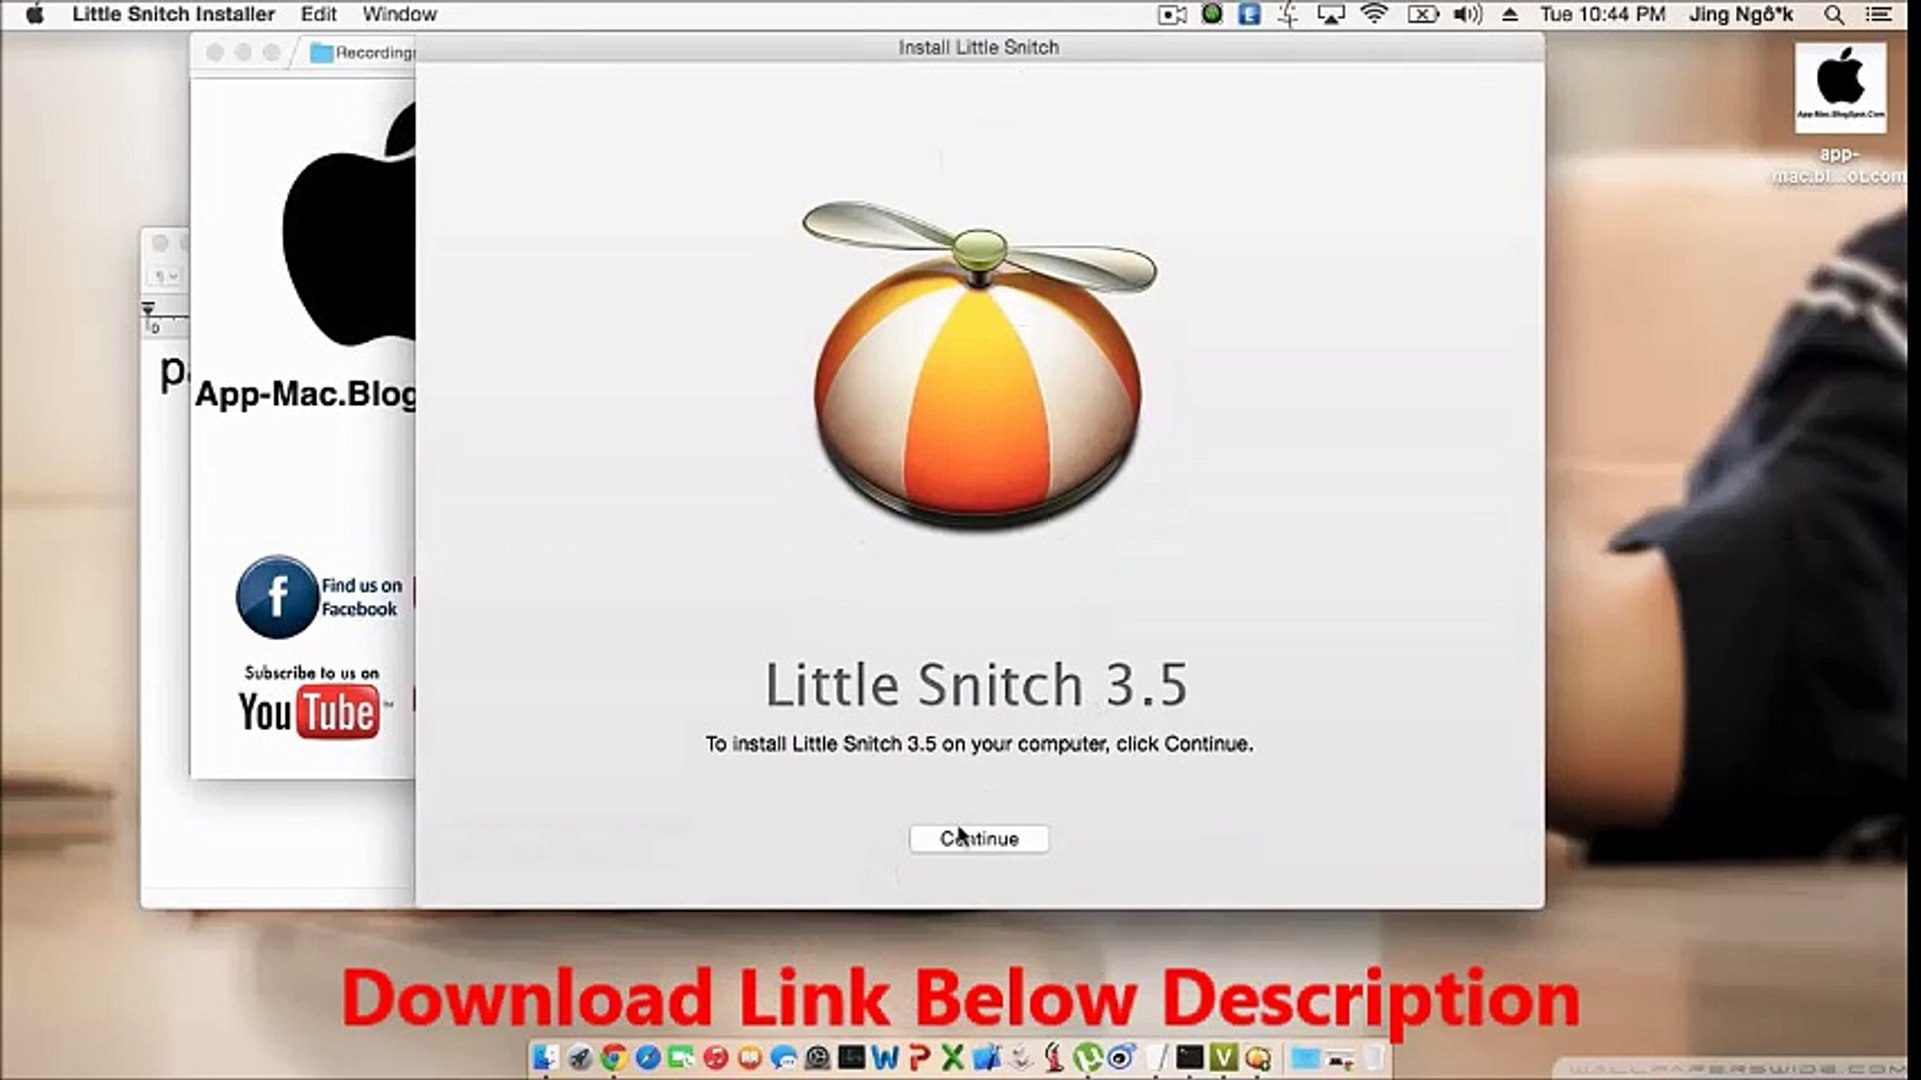Viewport: 1921px width, 1080px height.
Task: Click the Find us on Facebook link
Action: pyautogui.click(x=319, y=597)
